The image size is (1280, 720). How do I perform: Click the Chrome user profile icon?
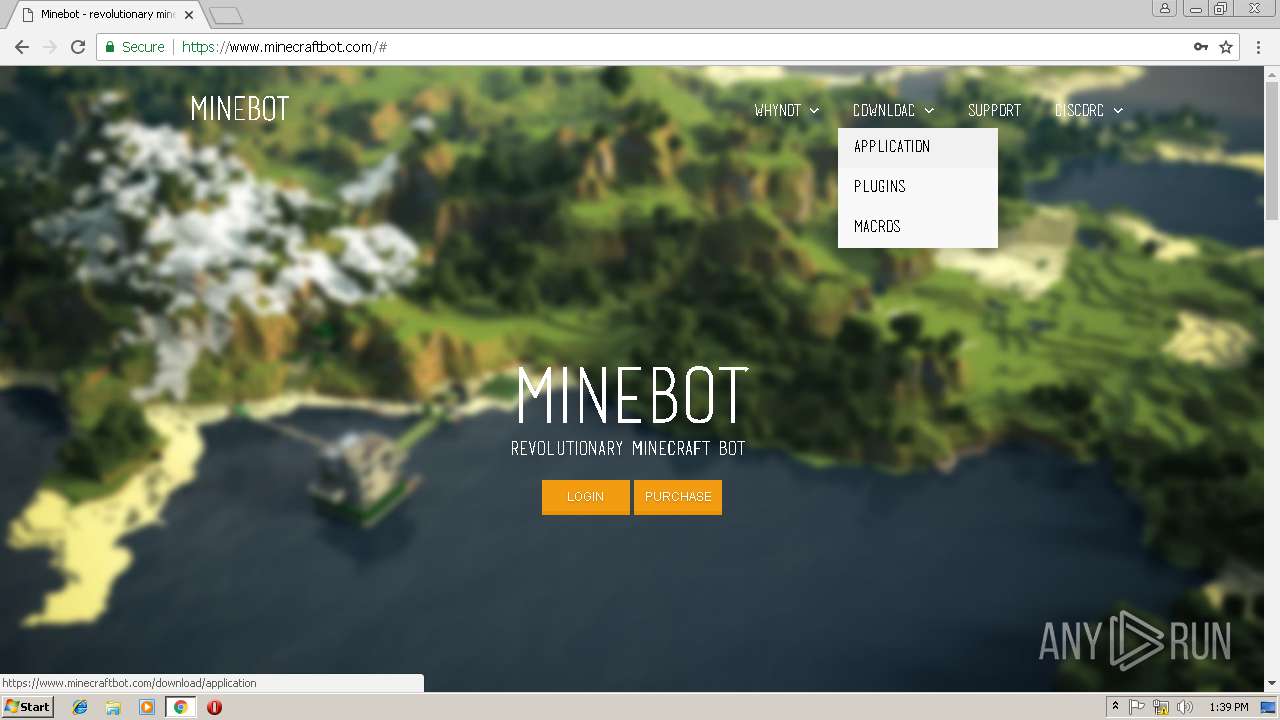click(1165, 8)
